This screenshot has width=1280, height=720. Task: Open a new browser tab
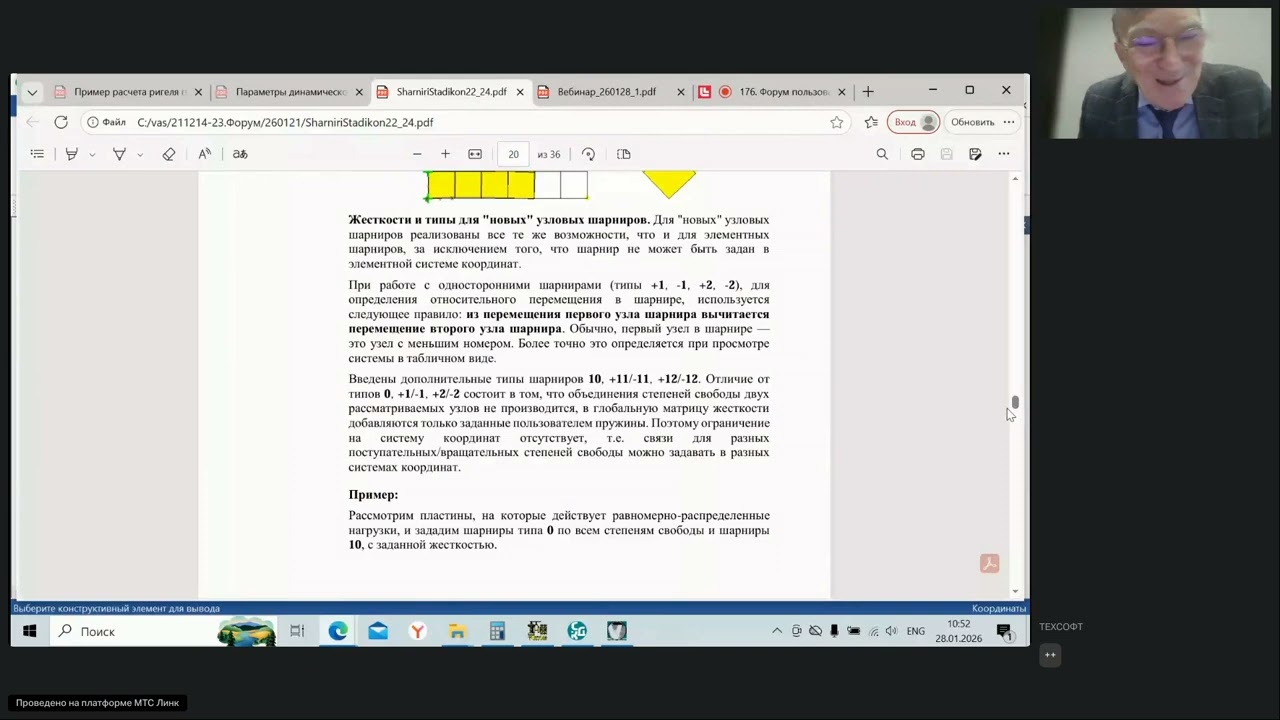[x=868, y=92]
